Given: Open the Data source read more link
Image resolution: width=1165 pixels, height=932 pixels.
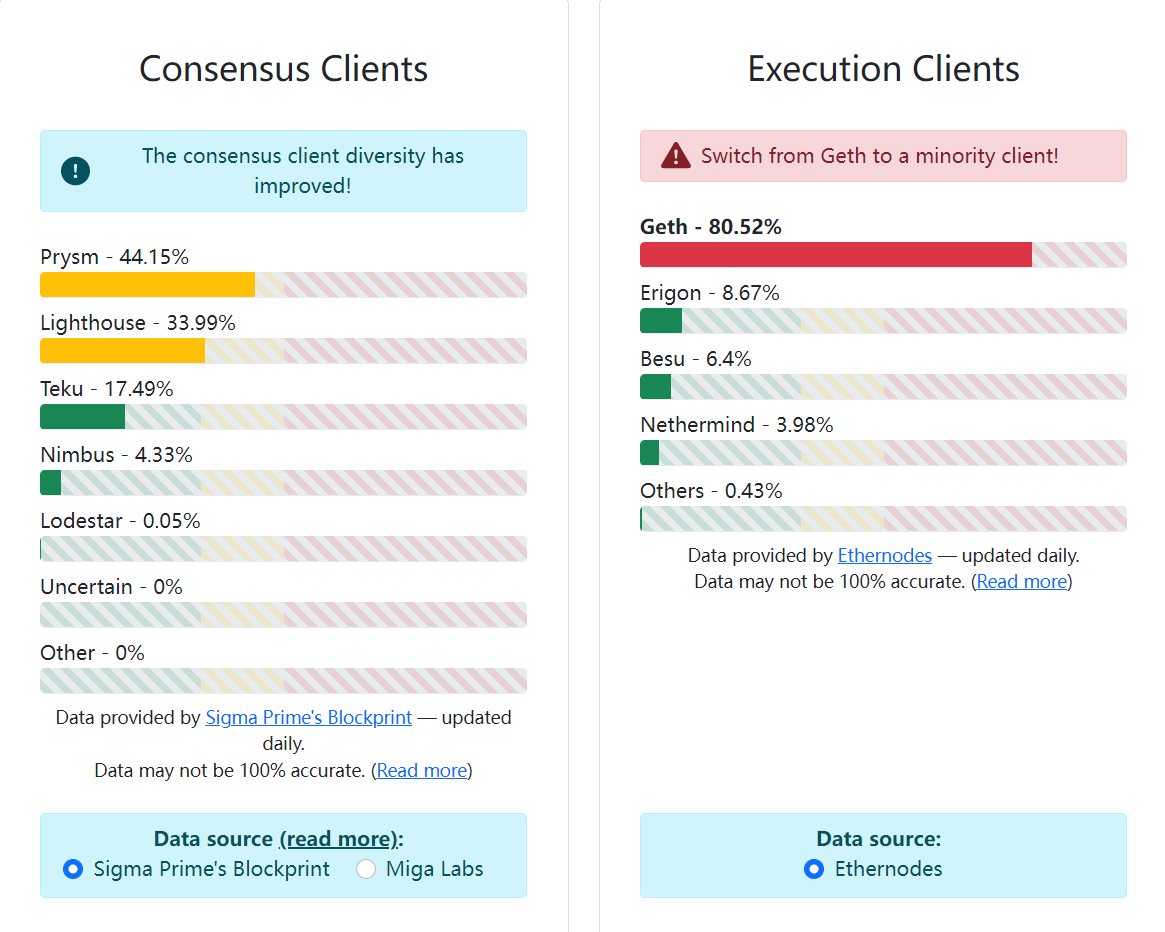Looking at the screenshot, I should pos(339,839).
